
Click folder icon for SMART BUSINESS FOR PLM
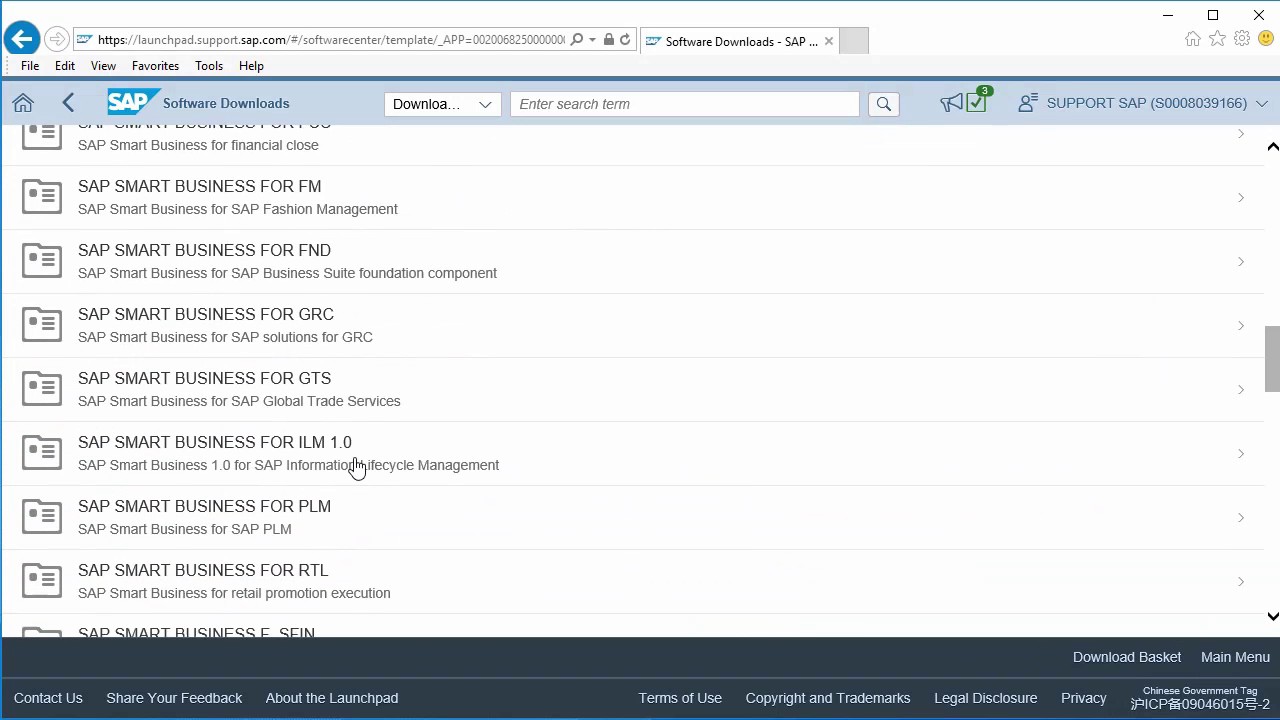click(x=42, y=517)
